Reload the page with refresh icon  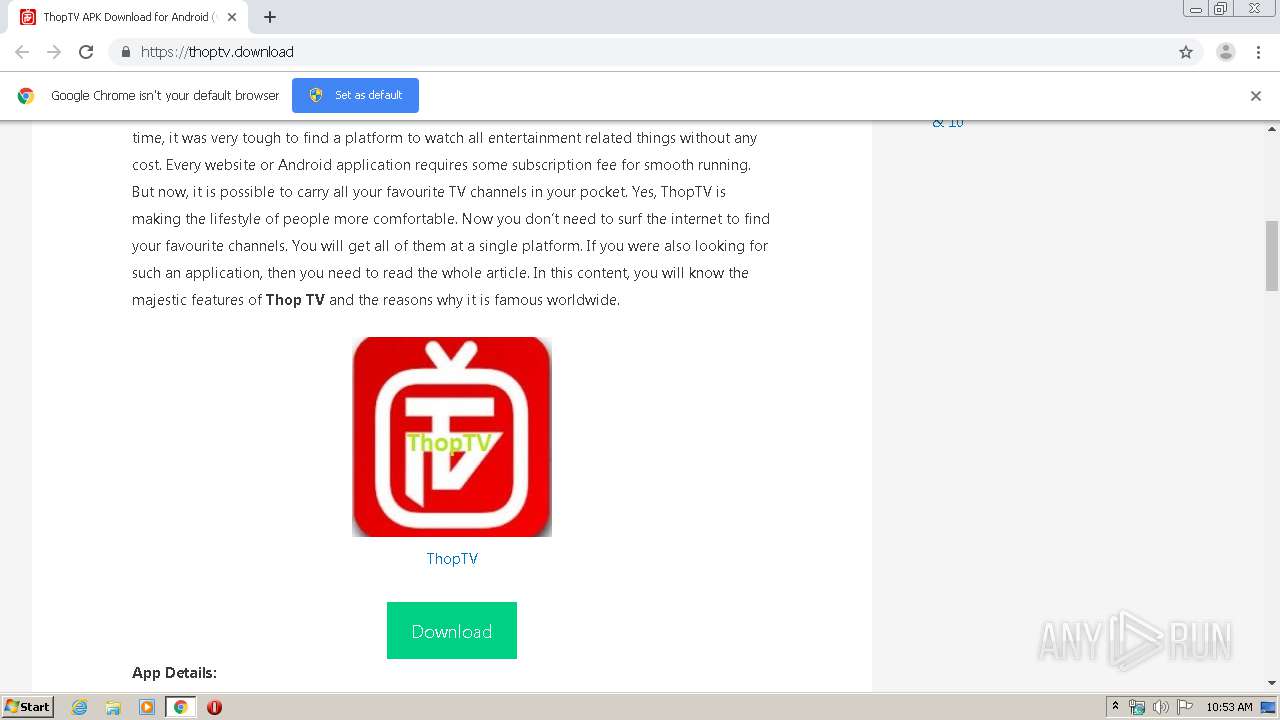coord(86,52)
